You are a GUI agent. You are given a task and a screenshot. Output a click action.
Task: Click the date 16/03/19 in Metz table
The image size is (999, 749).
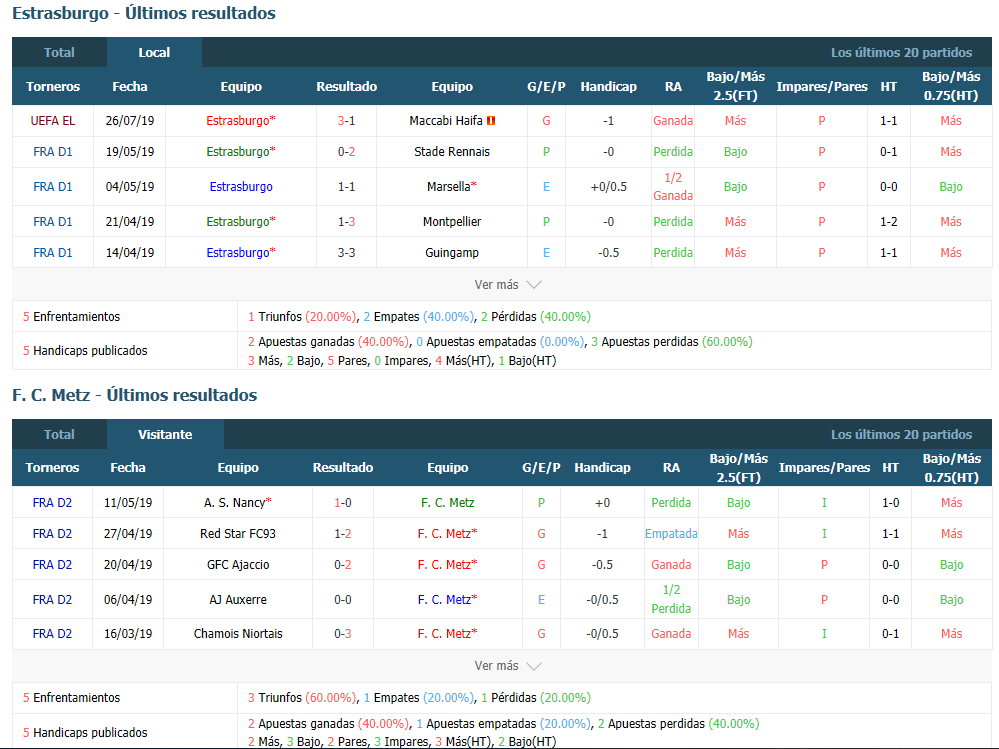point(128,634)
